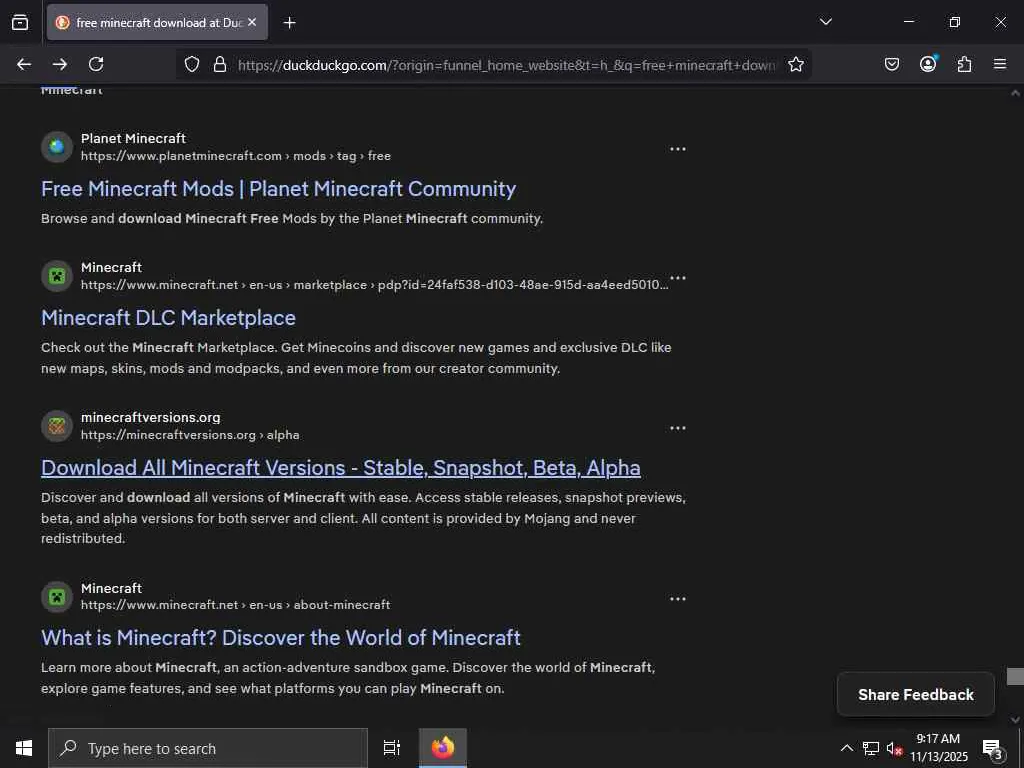Open the Firefox hamburger application menu
1024x768 pixels.
coord(1000,64)
